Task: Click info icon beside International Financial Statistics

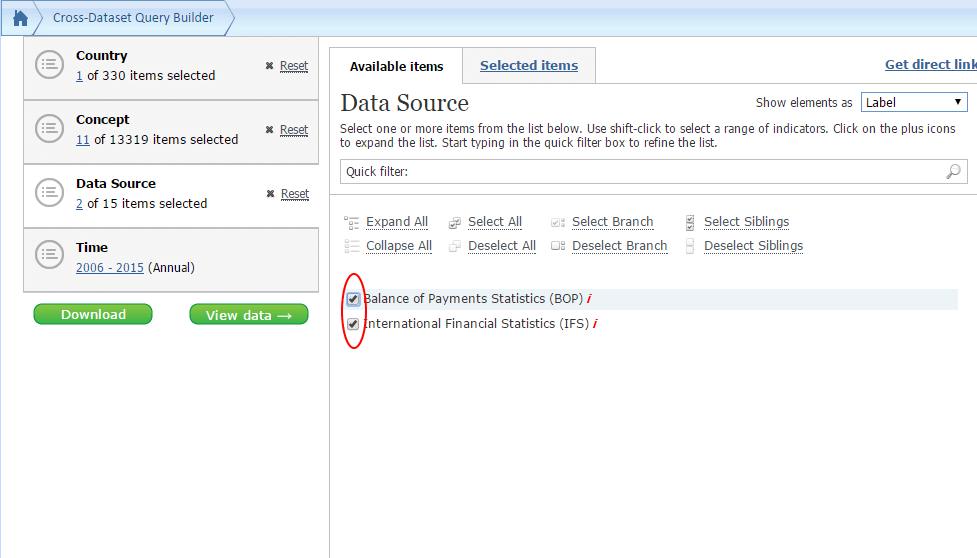Action: (595, 324)
